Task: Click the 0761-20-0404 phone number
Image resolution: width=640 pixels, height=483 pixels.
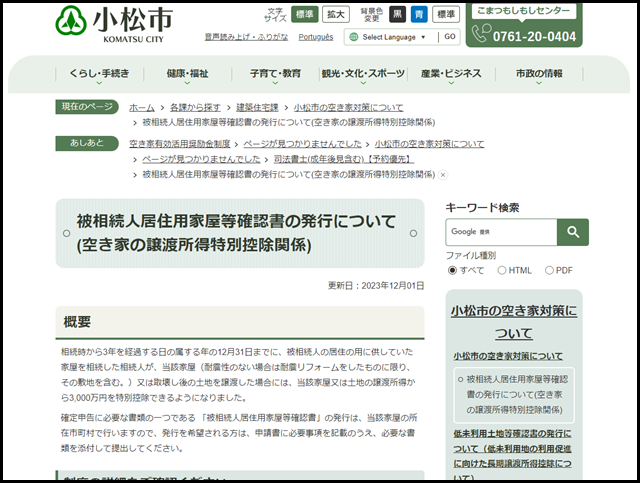Action: [x=534, y=37]
